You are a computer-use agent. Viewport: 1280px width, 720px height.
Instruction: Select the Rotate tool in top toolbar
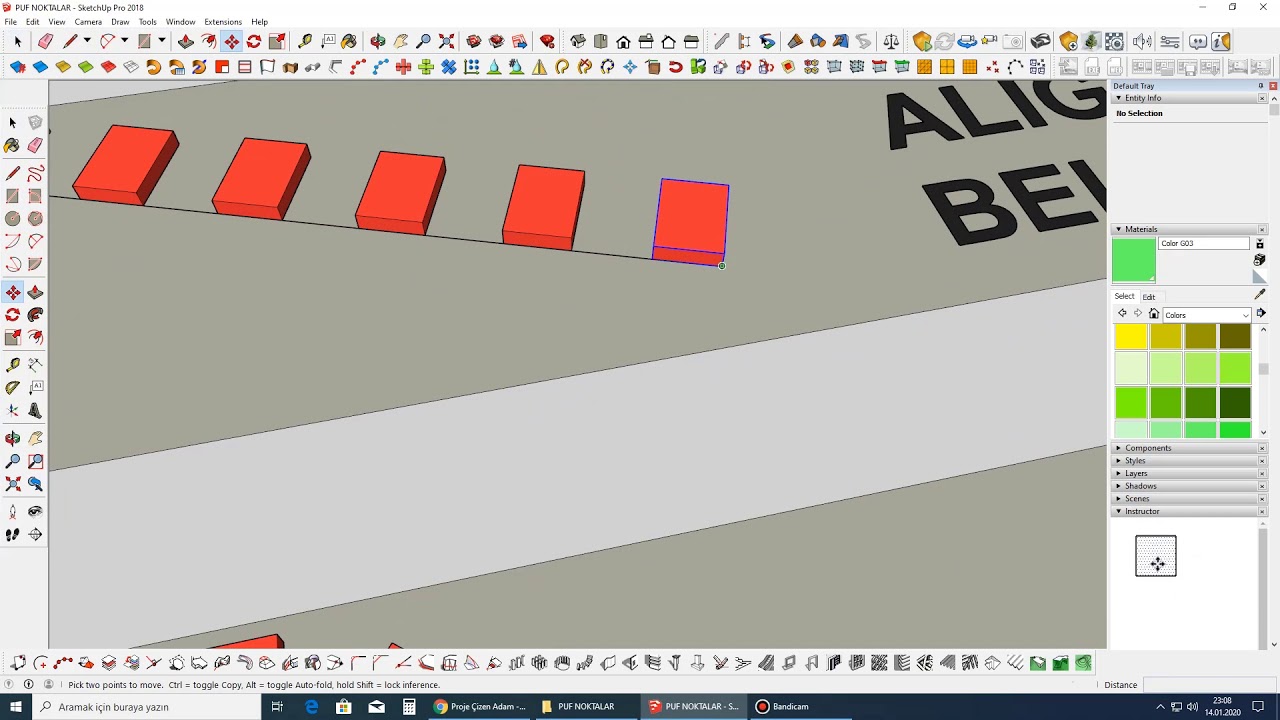click(x=254, y=41)
